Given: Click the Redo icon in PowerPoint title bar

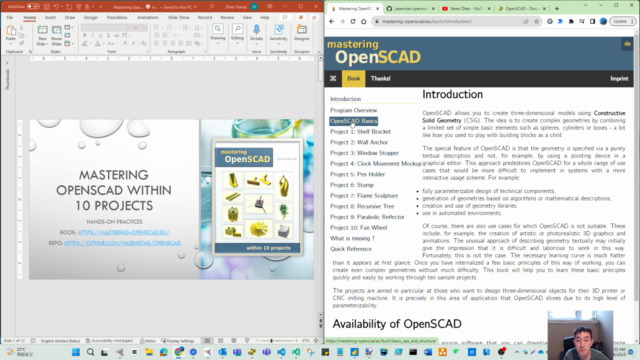Looking at the screenshot, I should click(x=69, y=7).
